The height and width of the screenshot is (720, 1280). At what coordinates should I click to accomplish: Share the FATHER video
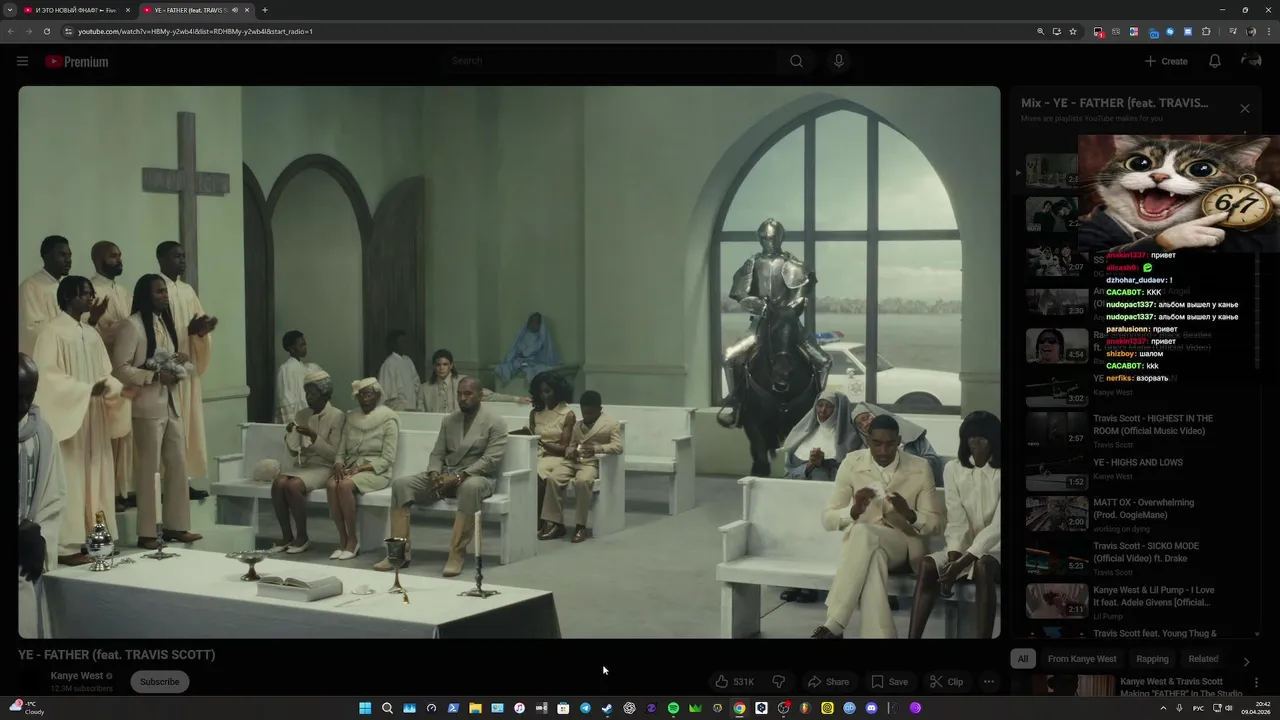(x=828, y=682)
